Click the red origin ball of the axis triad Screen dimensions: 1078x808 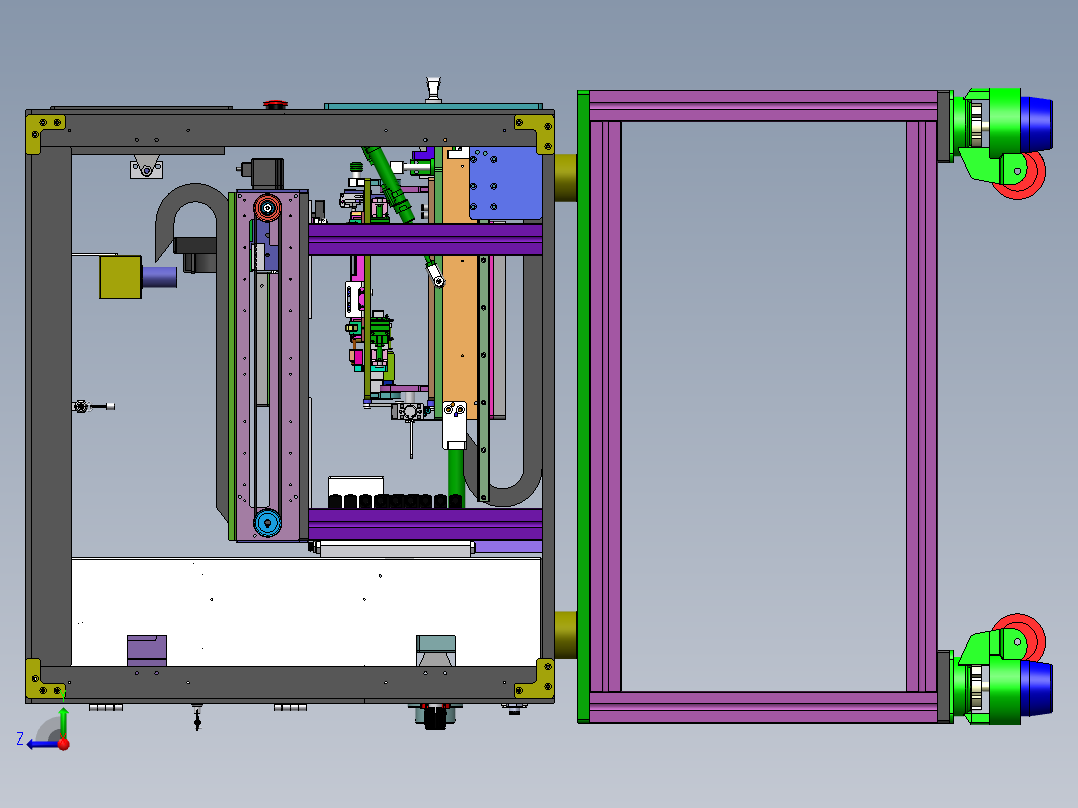pyautogui.click(x=63, y=744)
